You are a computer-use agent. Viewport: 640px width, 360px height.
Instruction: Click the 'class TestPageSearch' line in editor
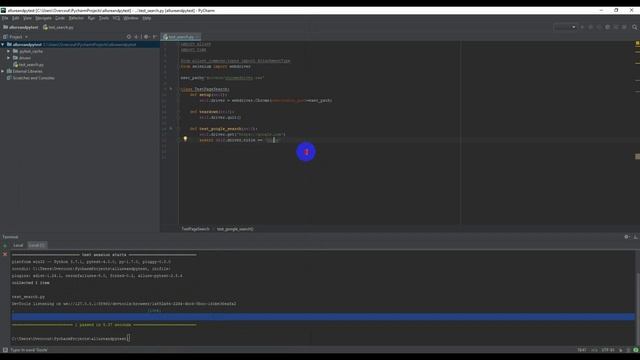point(205,89)
